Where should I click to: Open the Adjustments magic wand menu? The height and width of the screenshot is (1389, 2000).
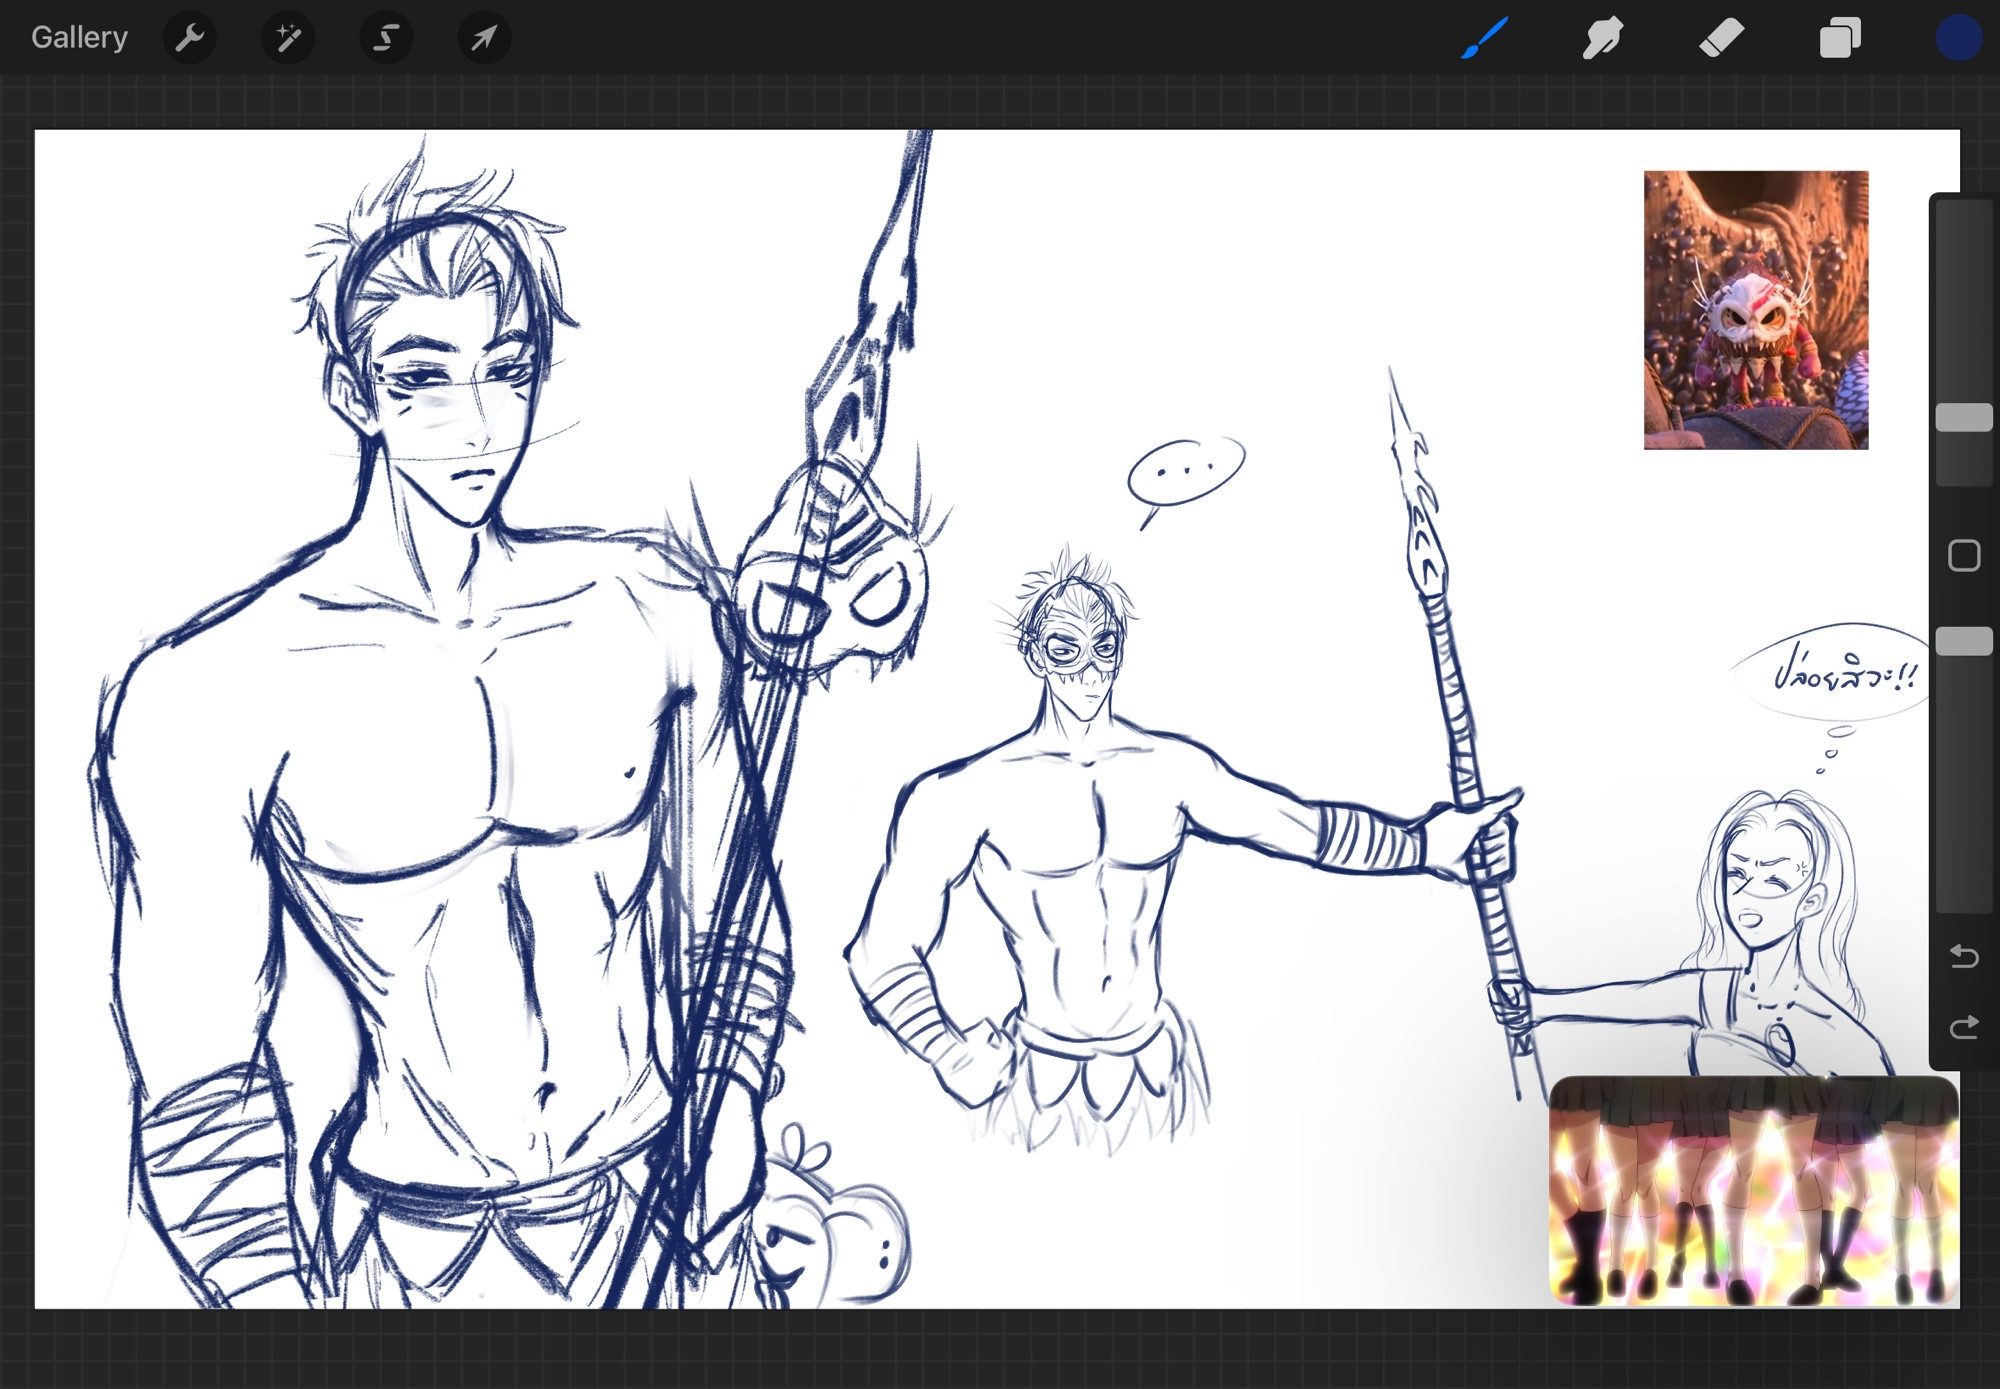(288, 38)
